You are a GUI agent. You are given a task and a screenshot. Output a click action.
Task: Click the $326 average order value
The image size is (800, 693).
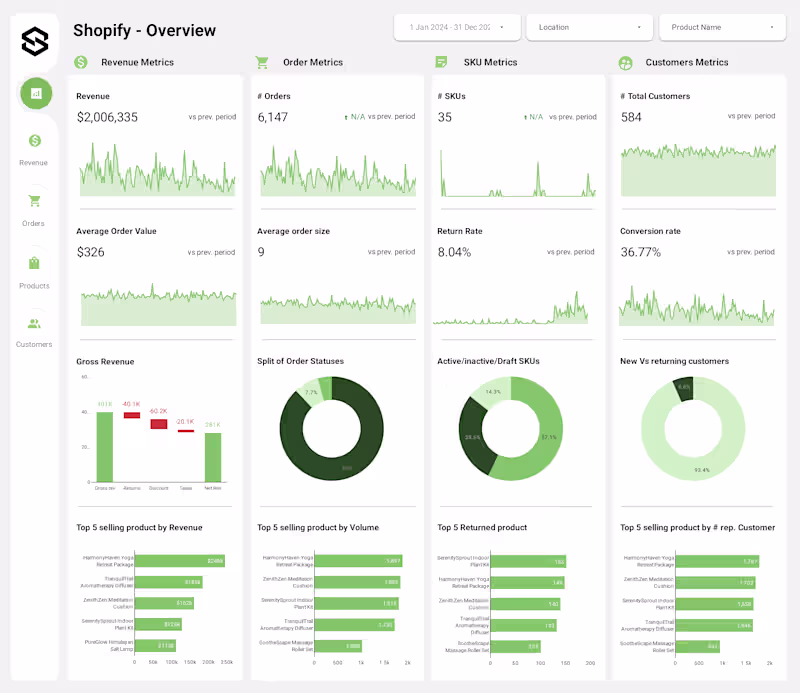click(x=90, y=252)
